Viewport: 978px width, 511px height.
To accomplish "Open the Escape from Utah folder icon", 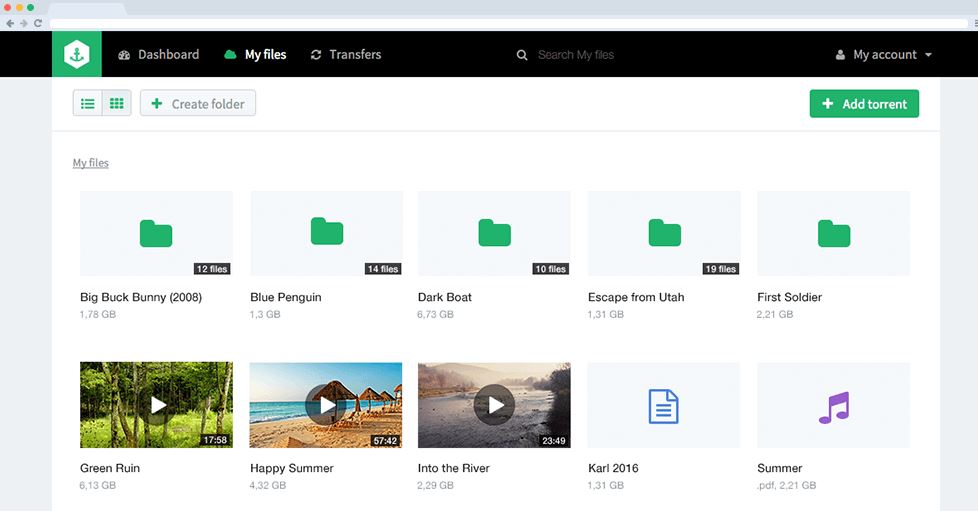I will coord(664,232).
